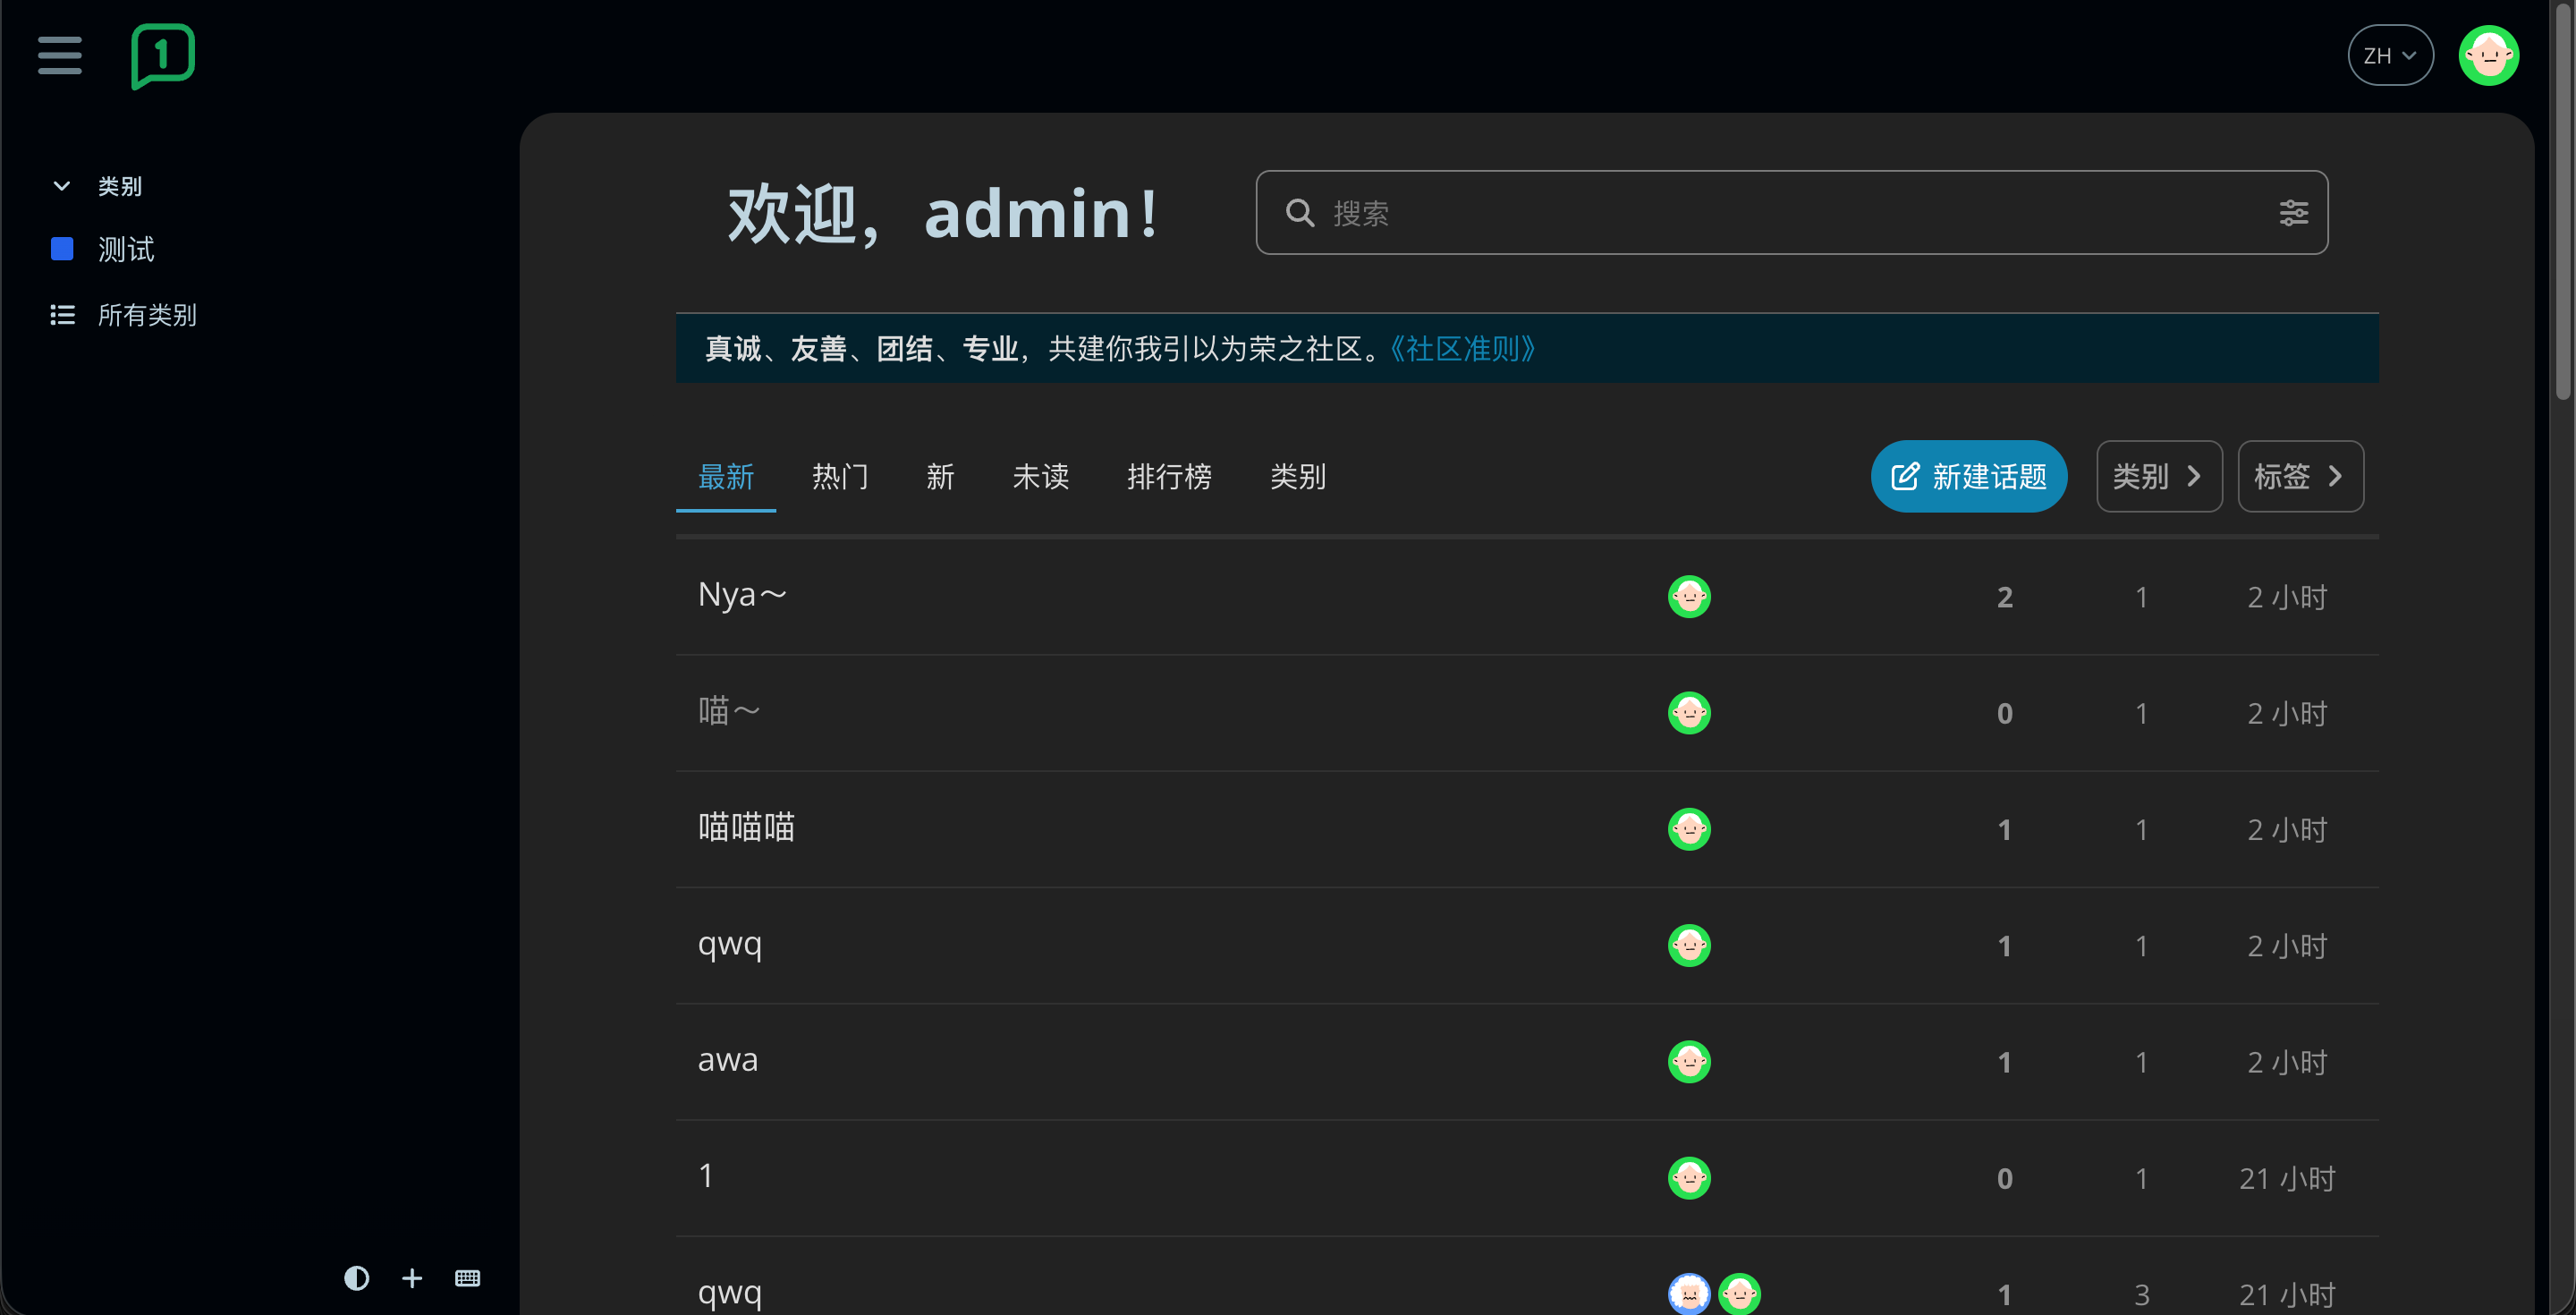Viewport: 2576px width, 1315px height.
Task: Add a custom sidebar section with plus icon
Action: (x=412, y=1278)
